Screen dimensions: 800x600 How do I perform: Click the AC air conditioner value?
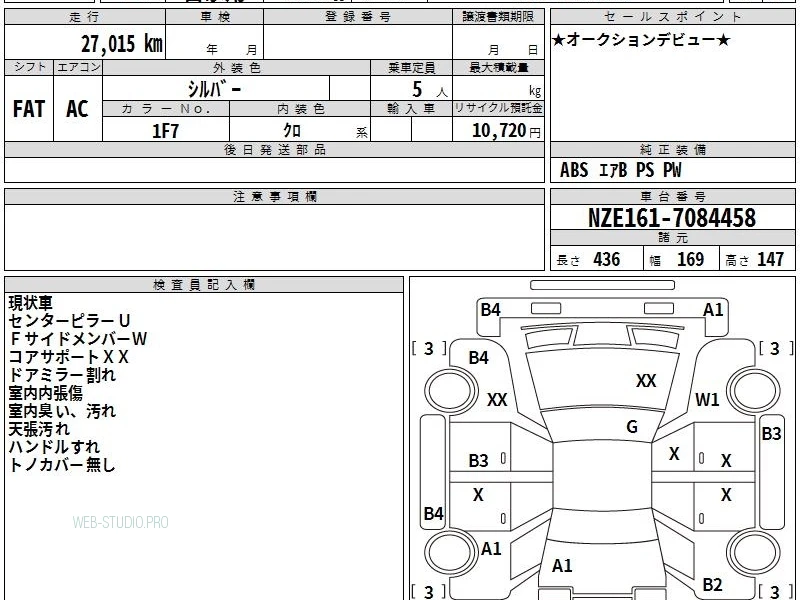pyautogui.click(x=78, y=109)
